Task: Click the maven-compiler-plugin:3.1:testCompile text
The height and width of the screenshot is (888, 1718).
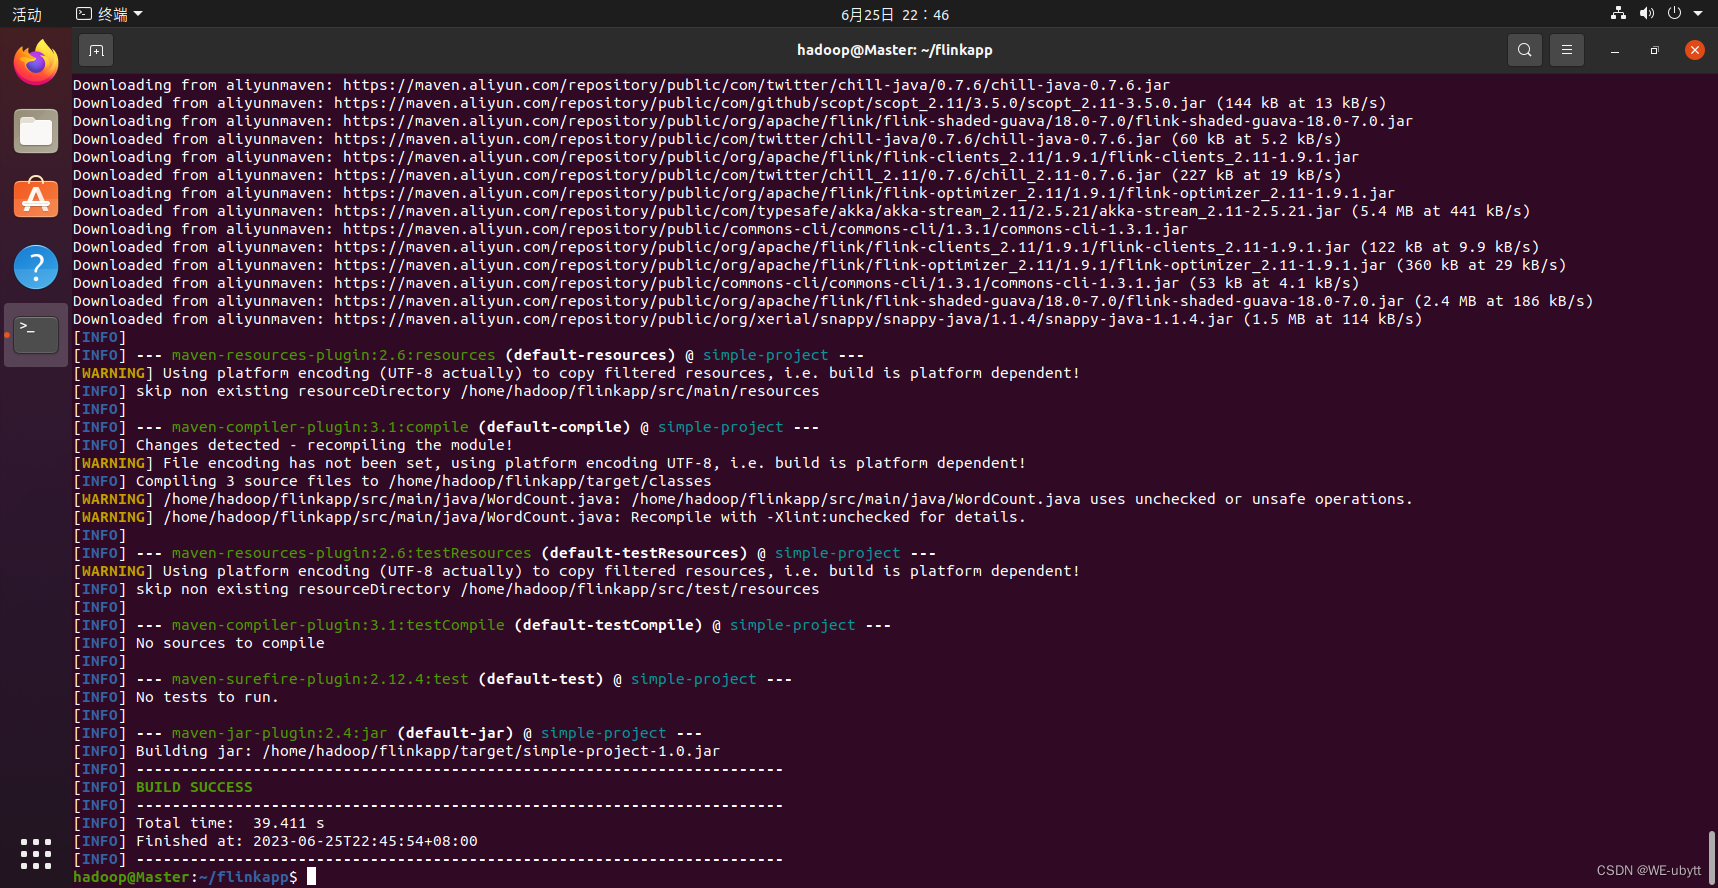Action: 338,625
